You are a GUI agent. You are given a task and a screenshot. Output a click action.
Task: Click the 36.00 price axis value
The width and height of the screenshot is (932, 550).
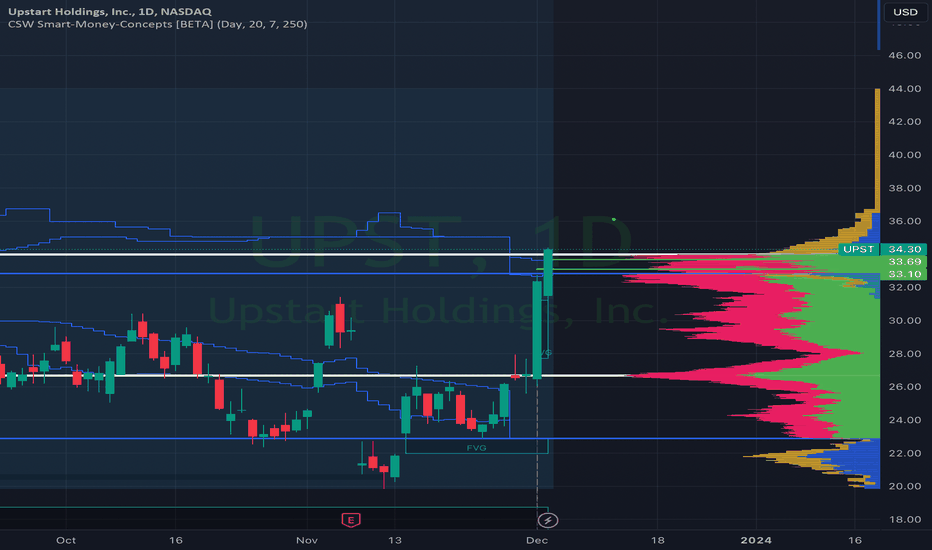(904, 221)
